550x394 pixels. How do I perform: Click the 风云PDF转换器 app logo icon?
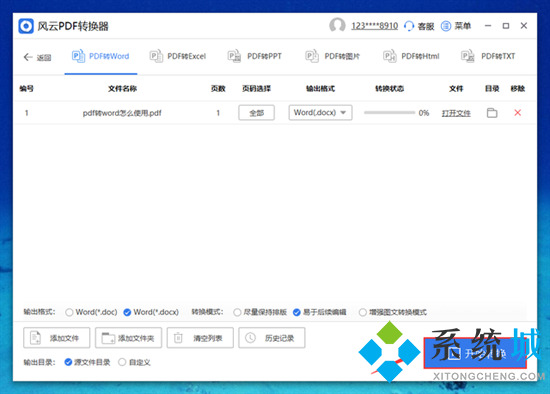(x=26, y=26)
